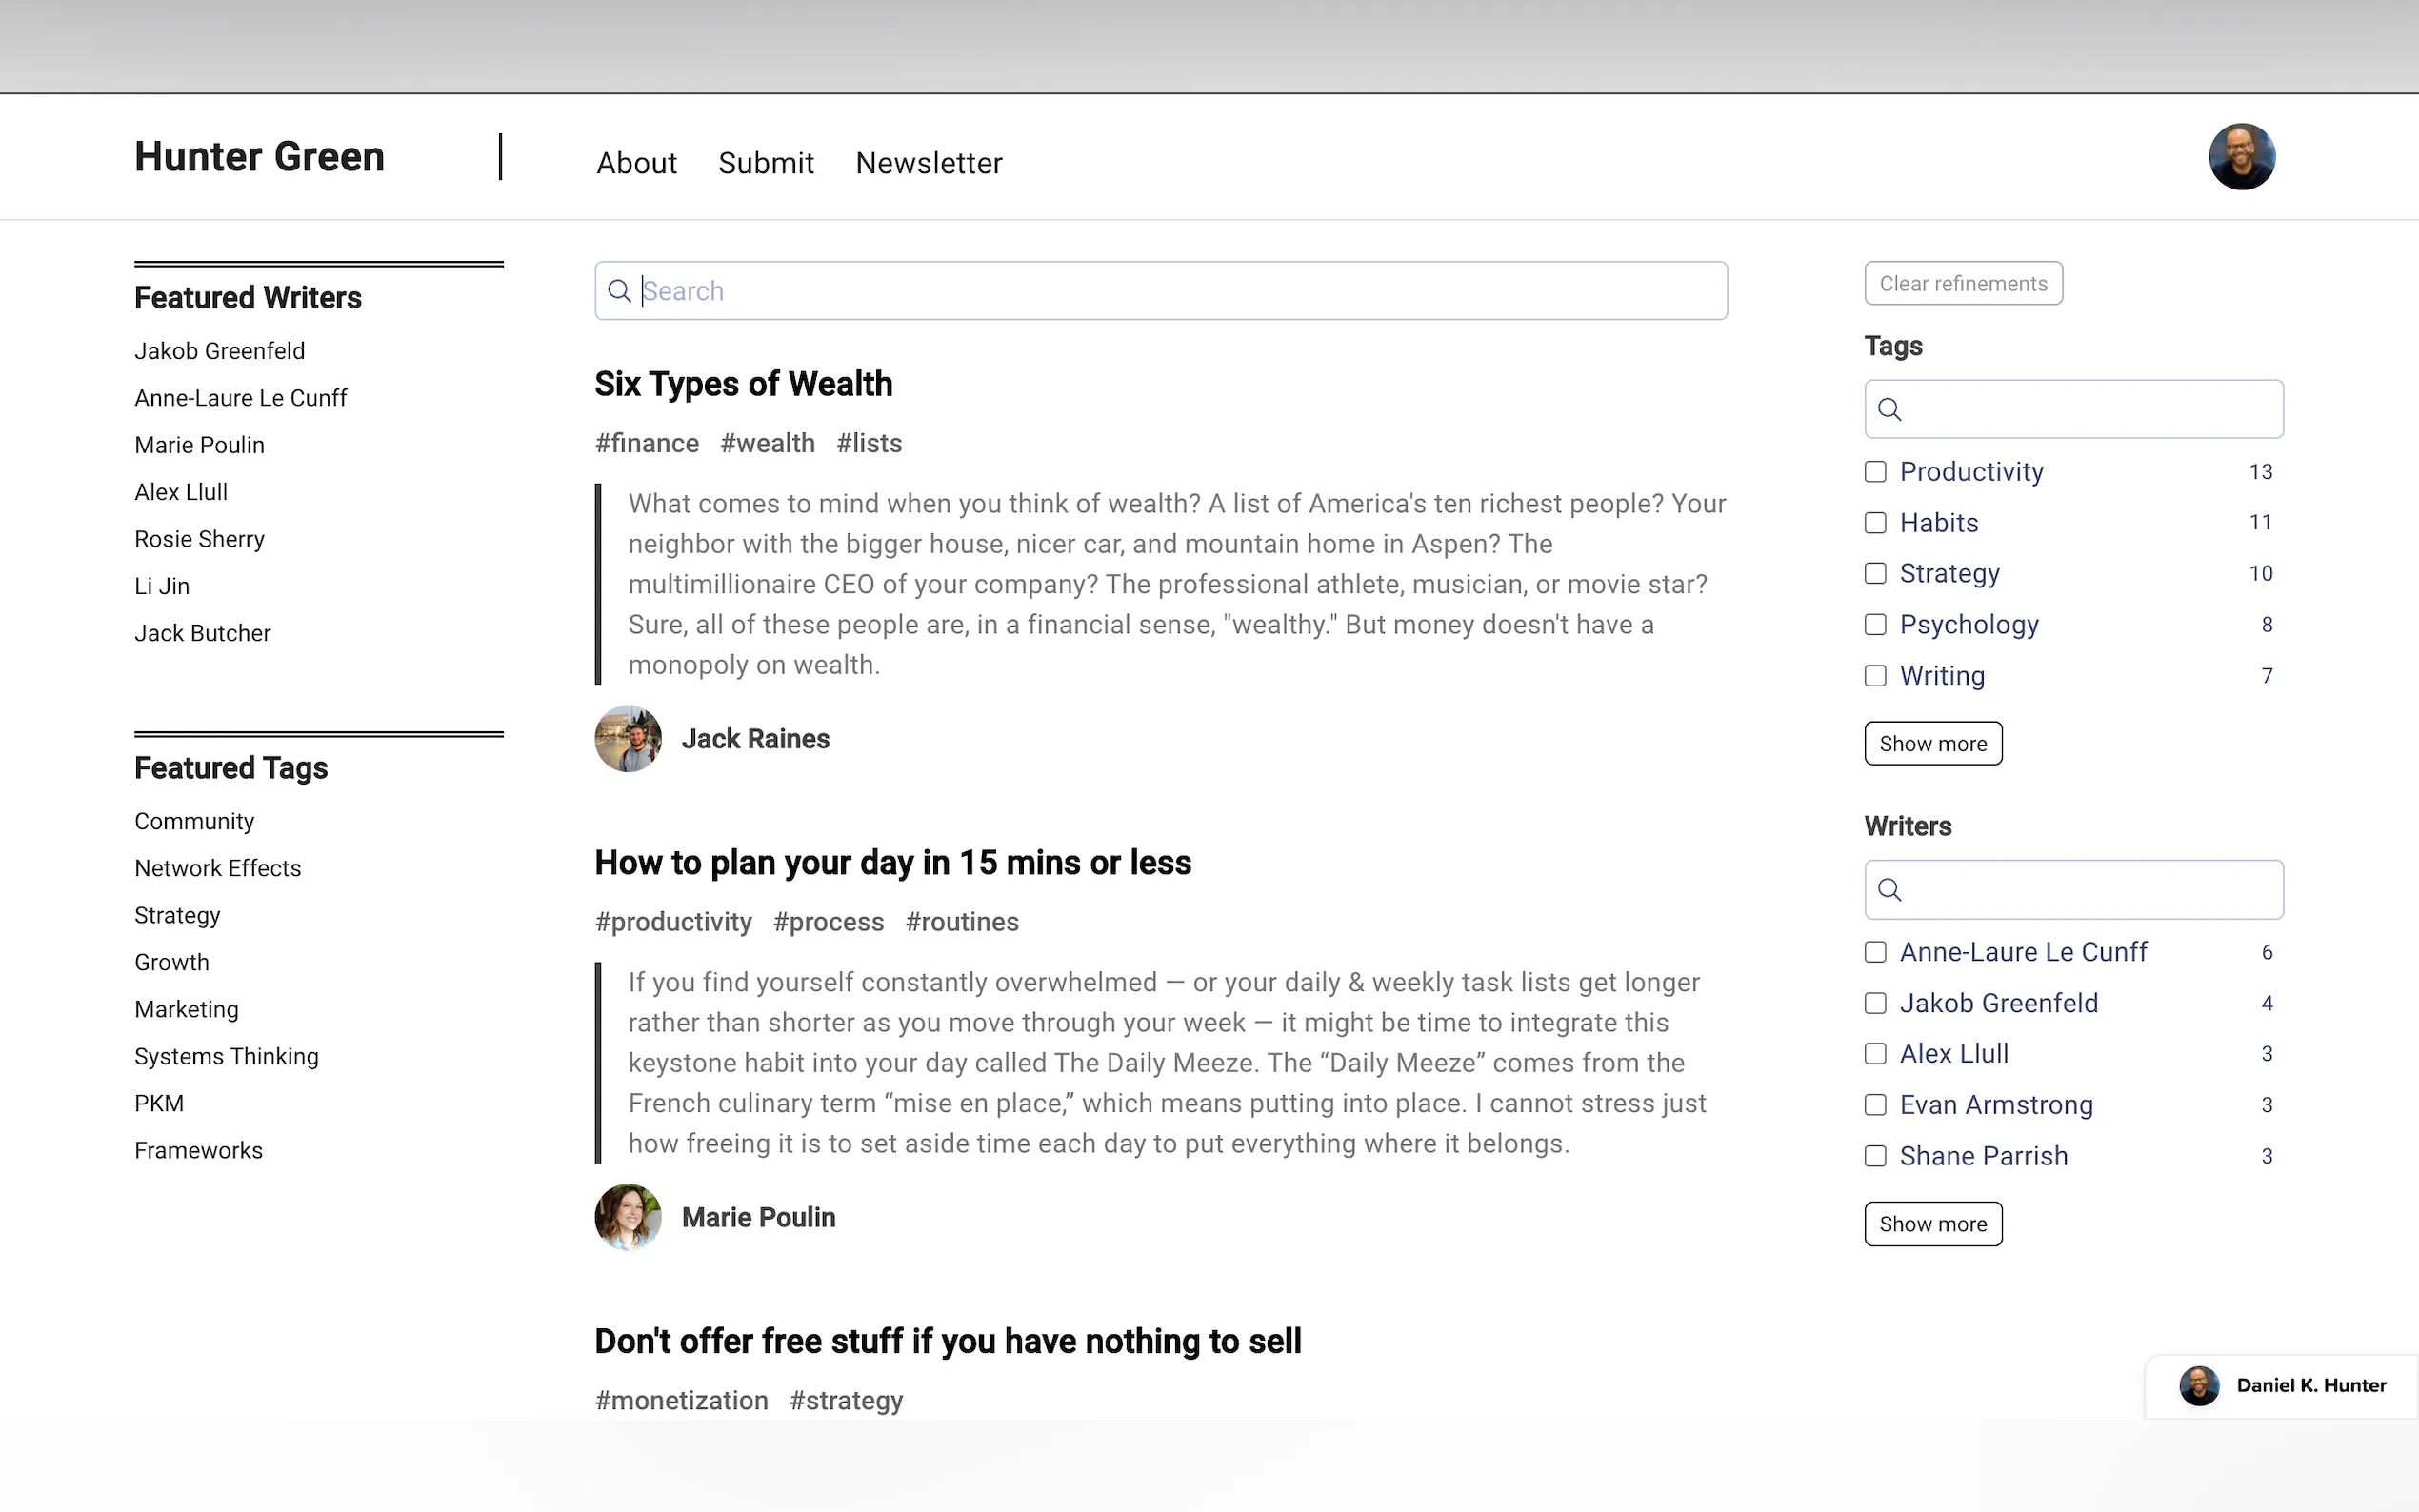Image resolution: width=2419 pixels, height=1512 pixels.
Task: Go to the Newsletter page
Action: click(x=928, y=163)
